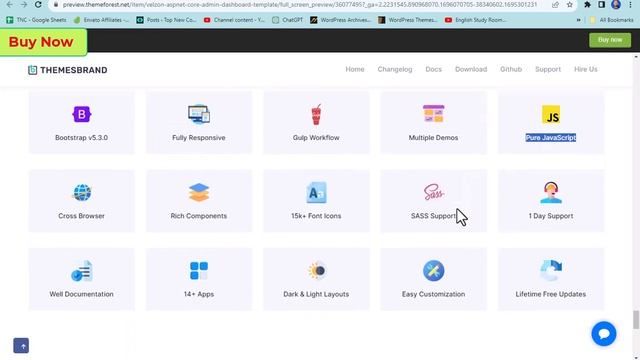Click the Cross Browser label
Image resolution: width=640 pixels, height=360 pixels.
[x=82, y=216]
